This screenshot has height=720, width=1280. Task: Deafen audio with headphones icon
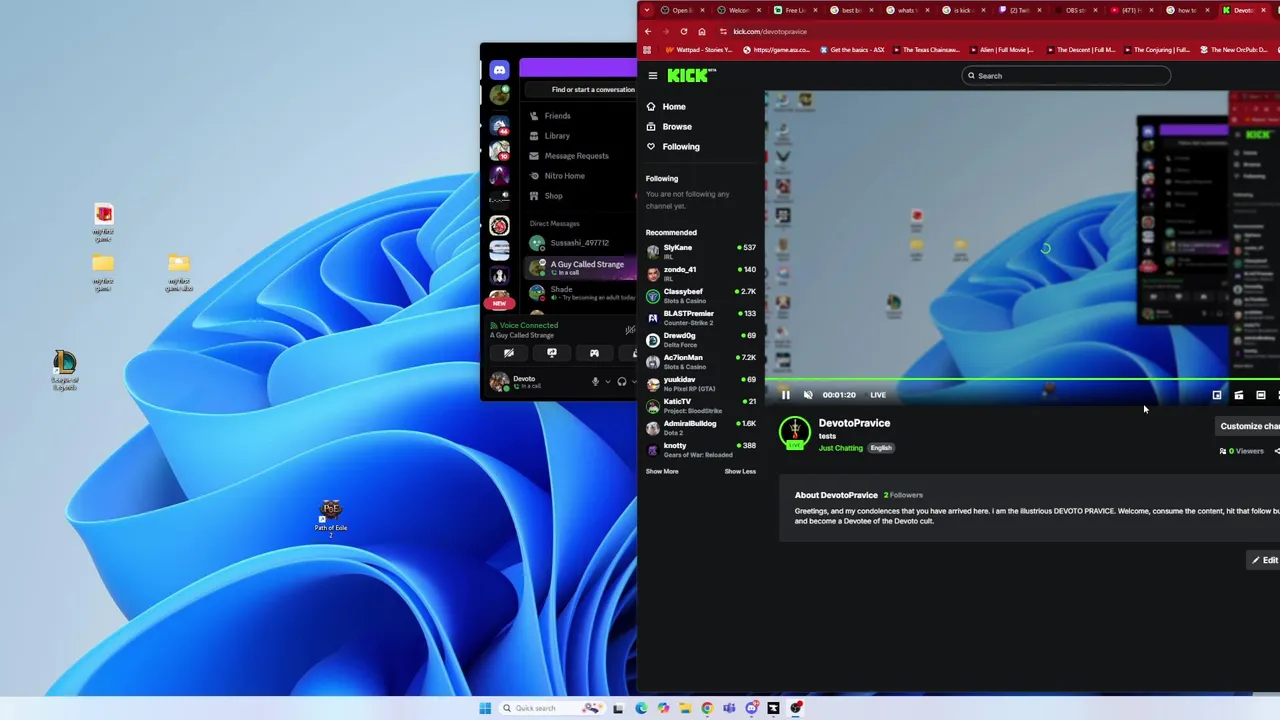[622, 381]
